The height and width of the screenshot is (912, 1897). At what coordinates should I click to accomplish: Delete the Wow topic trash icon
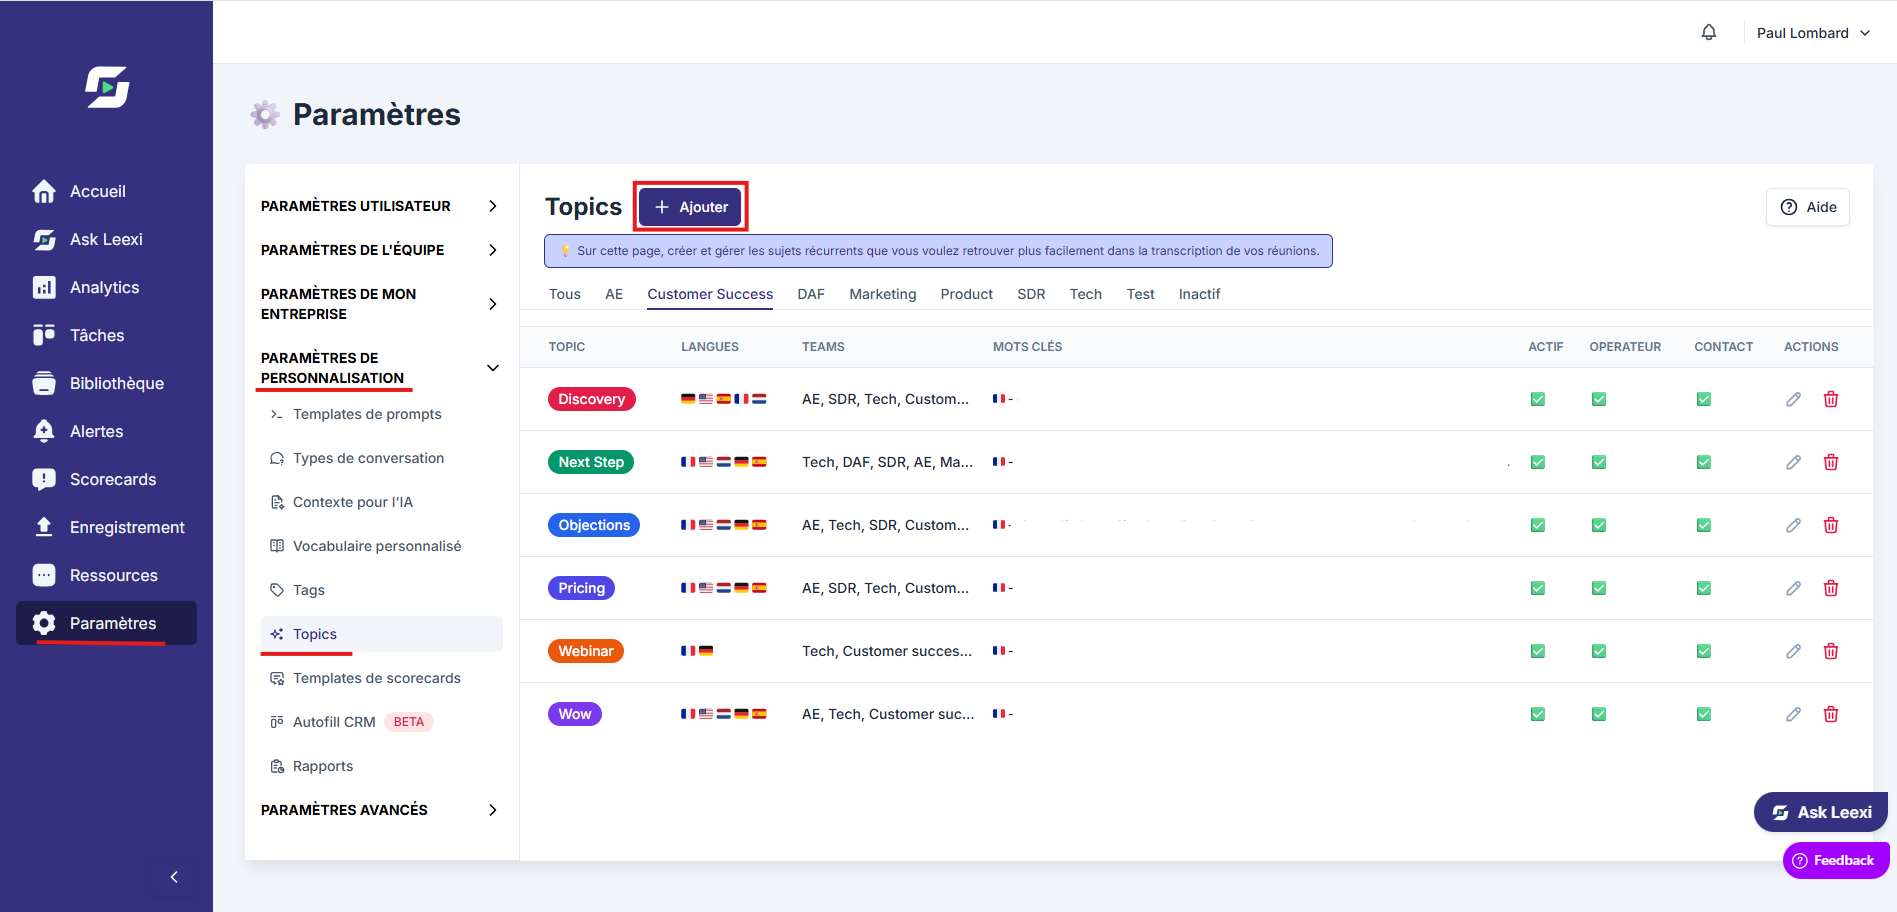coord(1831,714)
